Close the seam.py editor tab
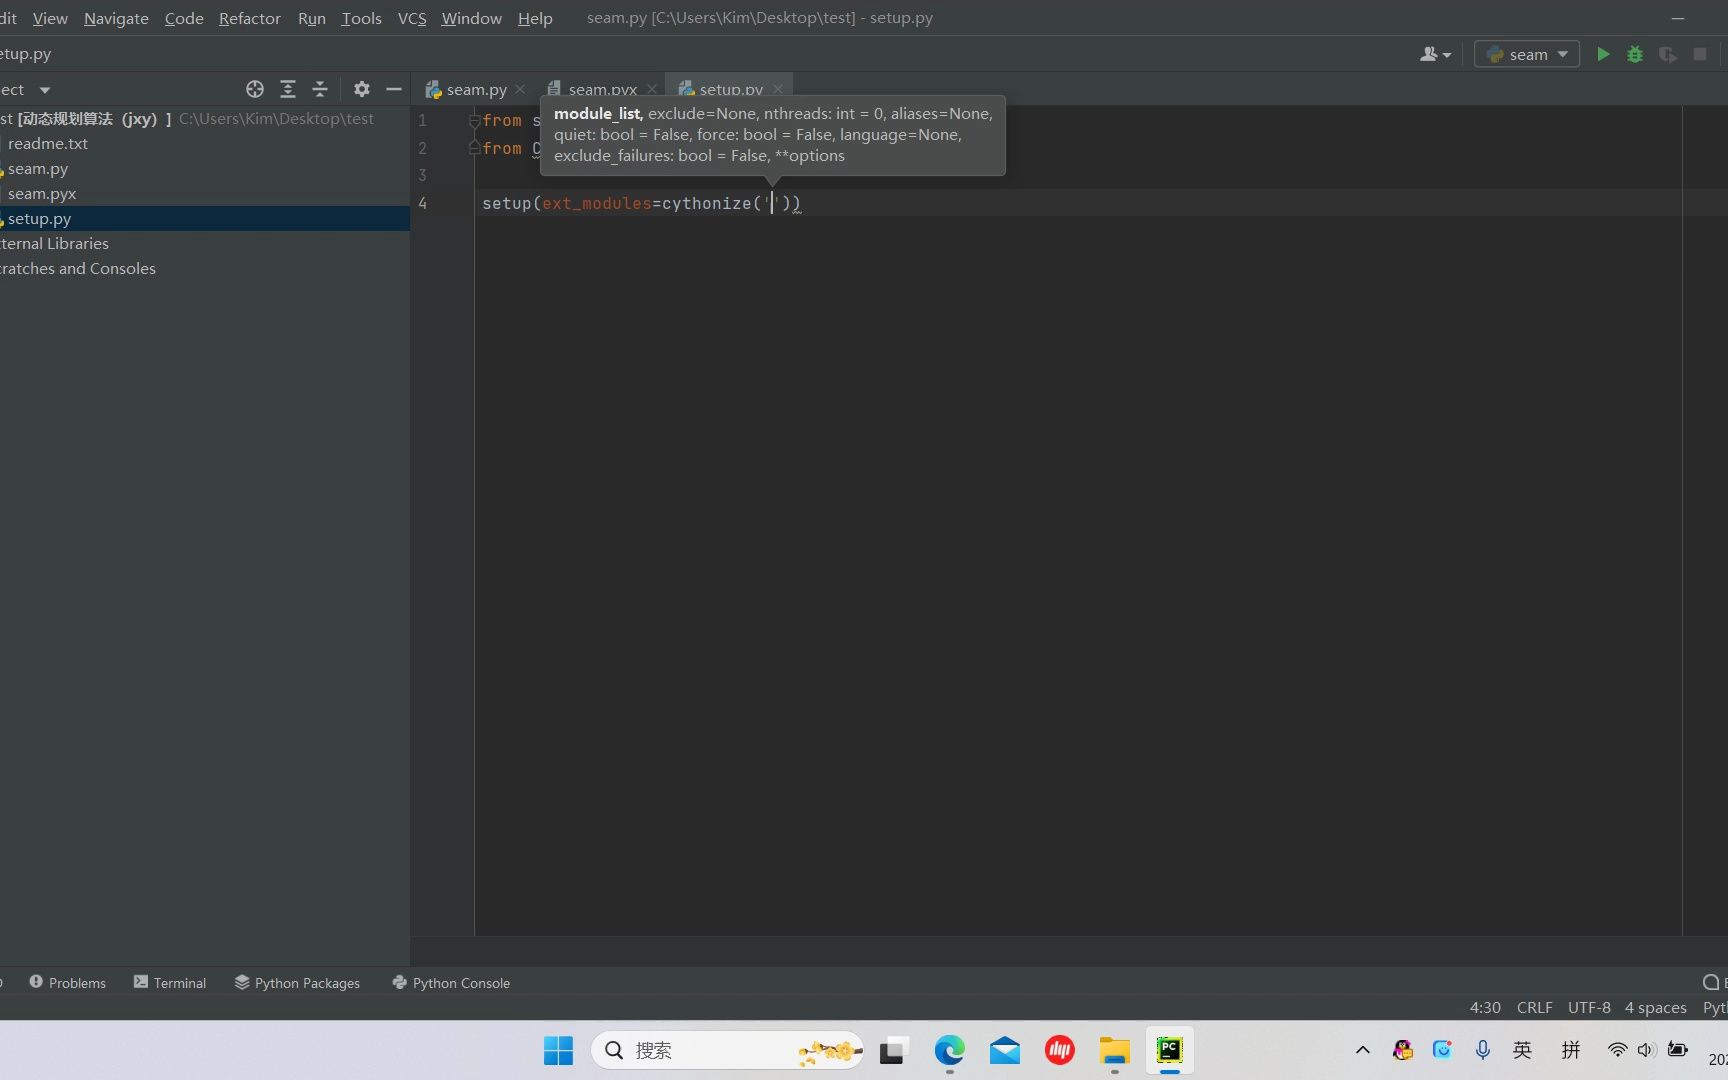Image resolution: width=1728 pixels, height=1080 pixels. click(x=520, y=89)
